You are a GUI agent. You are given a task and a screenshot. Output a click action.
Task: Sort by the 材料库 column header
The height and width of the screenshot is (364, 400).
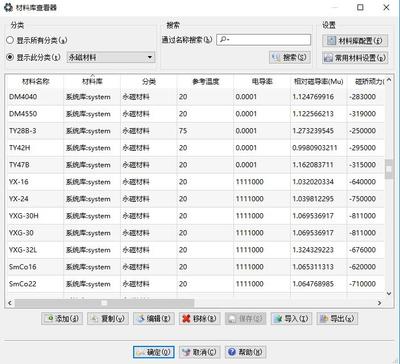click(x=92, y=81)
